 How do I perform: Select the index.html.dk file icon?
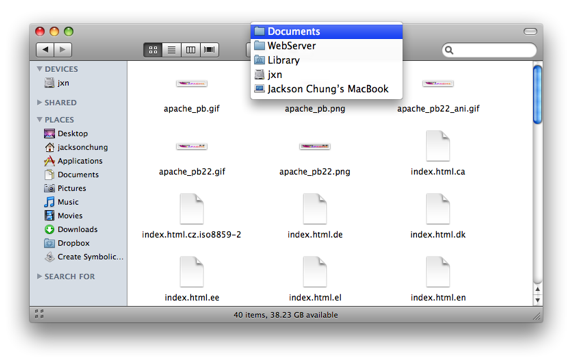438,209
